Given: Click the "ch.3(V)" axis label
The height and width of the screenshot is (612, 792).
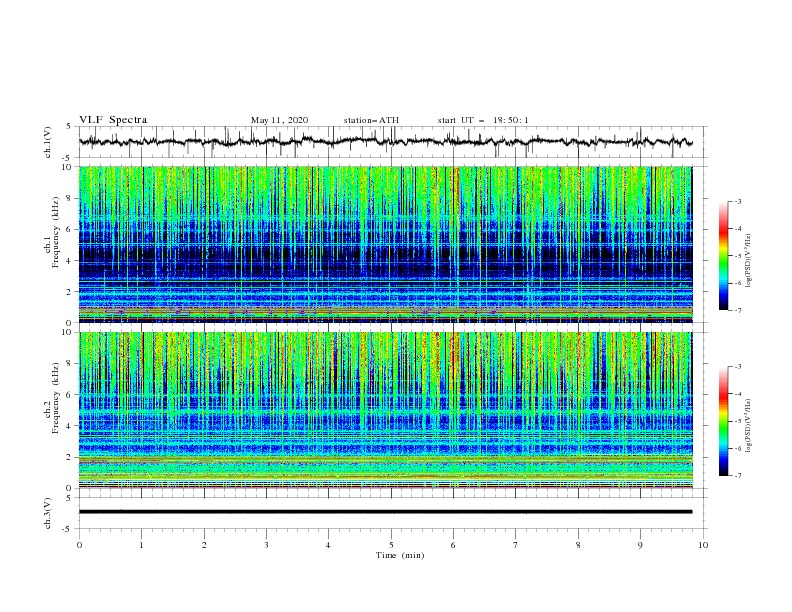Looking at the screenshot, I should click(48, 513).
